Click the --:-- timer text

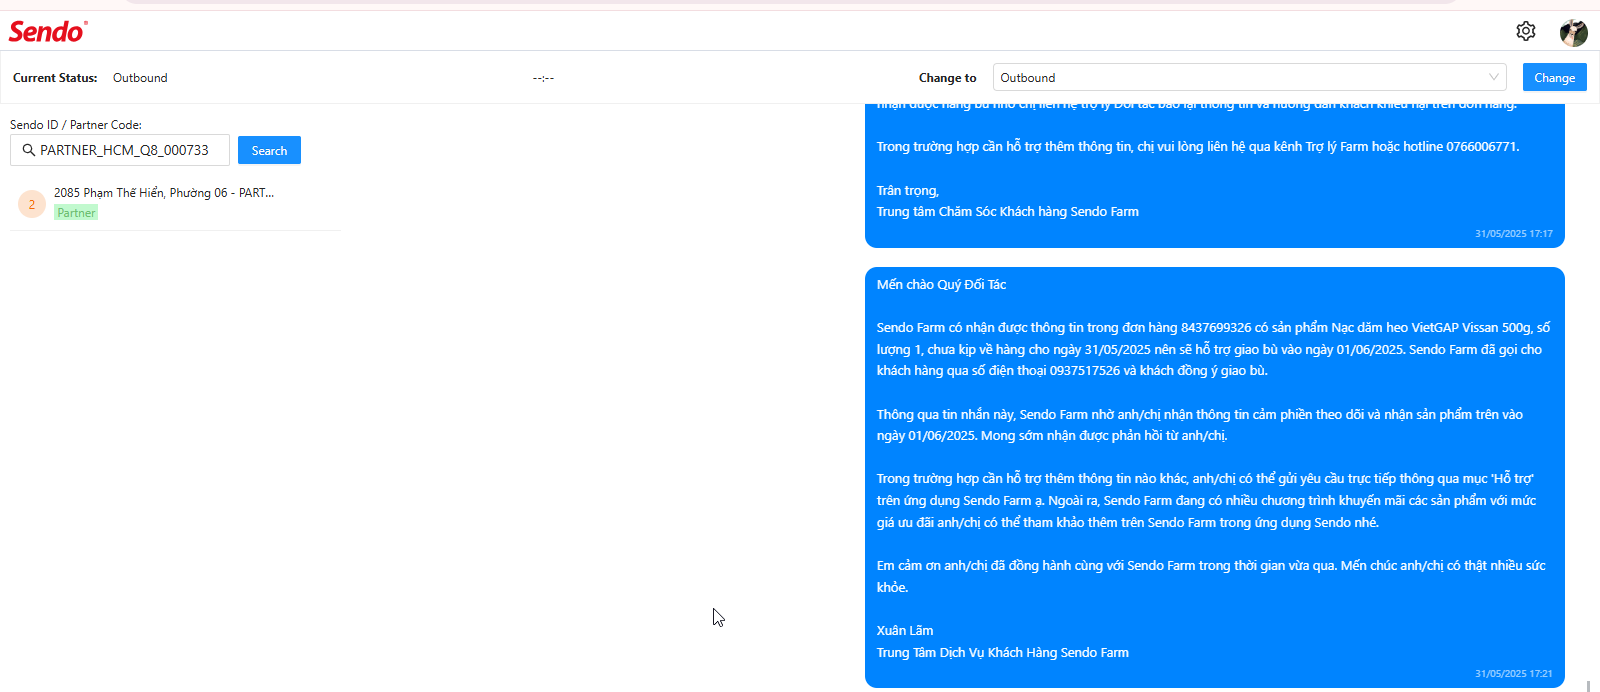tap(543, 78)
